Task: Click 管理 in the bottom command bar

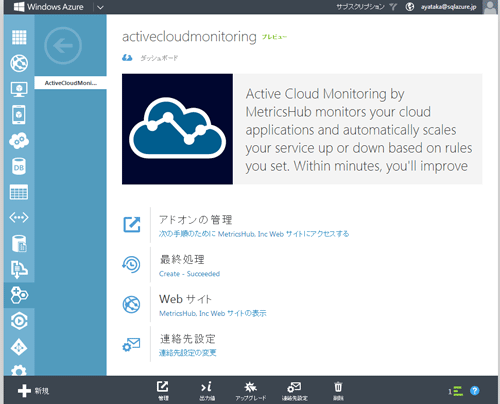Action: click(x=163, y=391)
